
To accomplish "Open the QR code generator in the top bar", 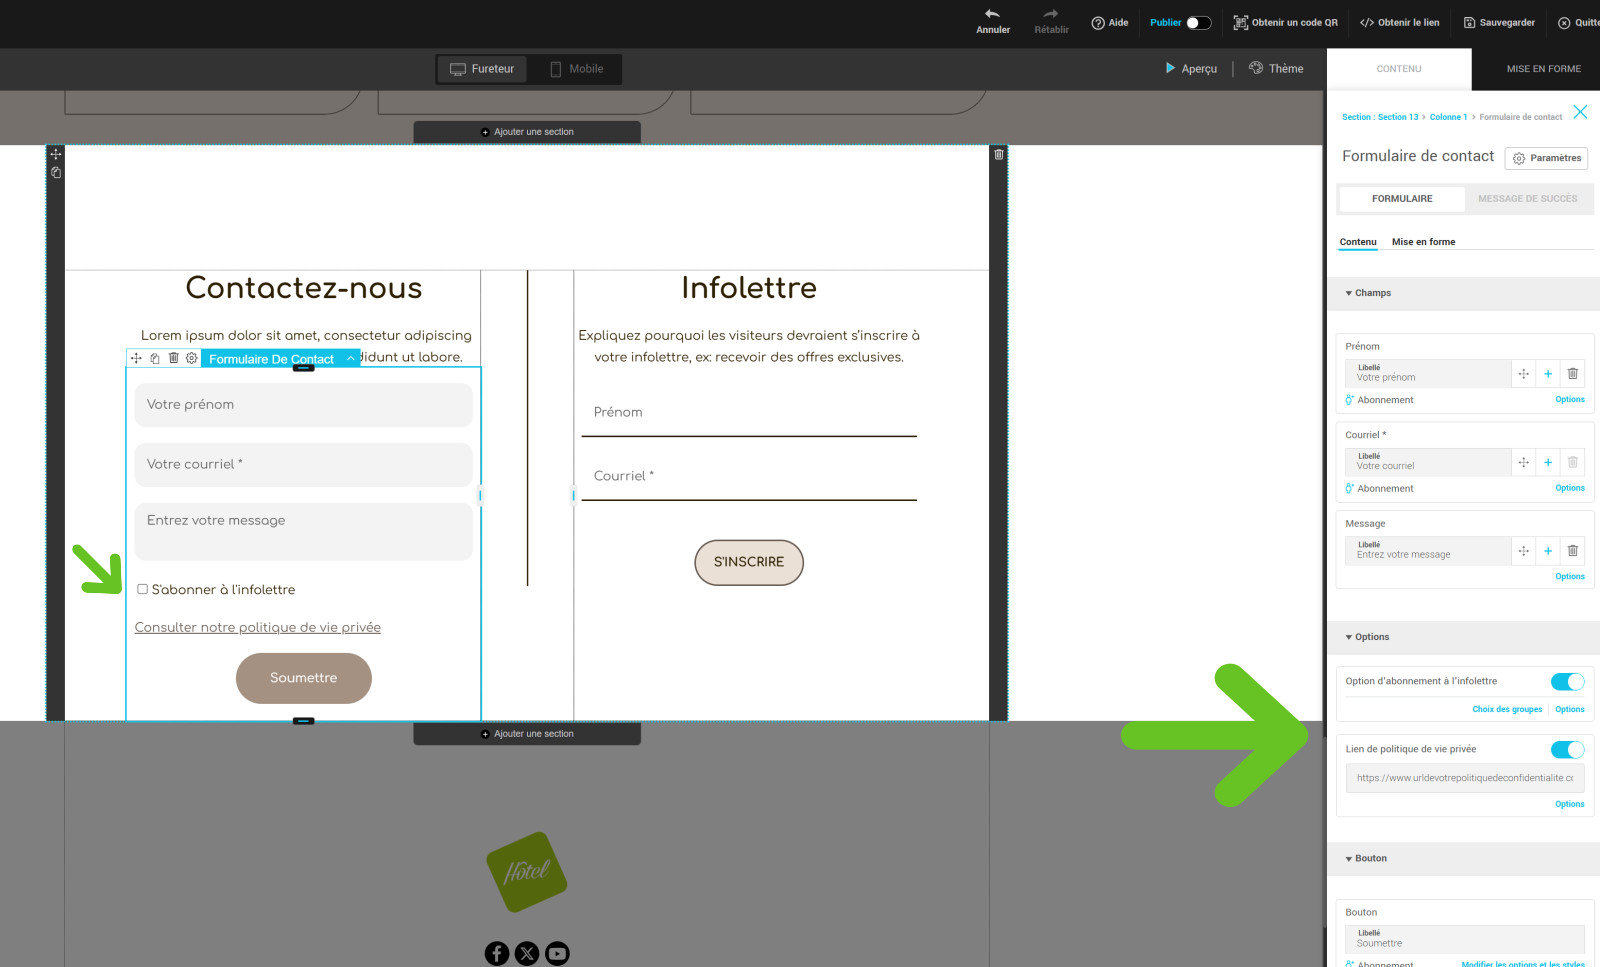I will coord(1286,22).
